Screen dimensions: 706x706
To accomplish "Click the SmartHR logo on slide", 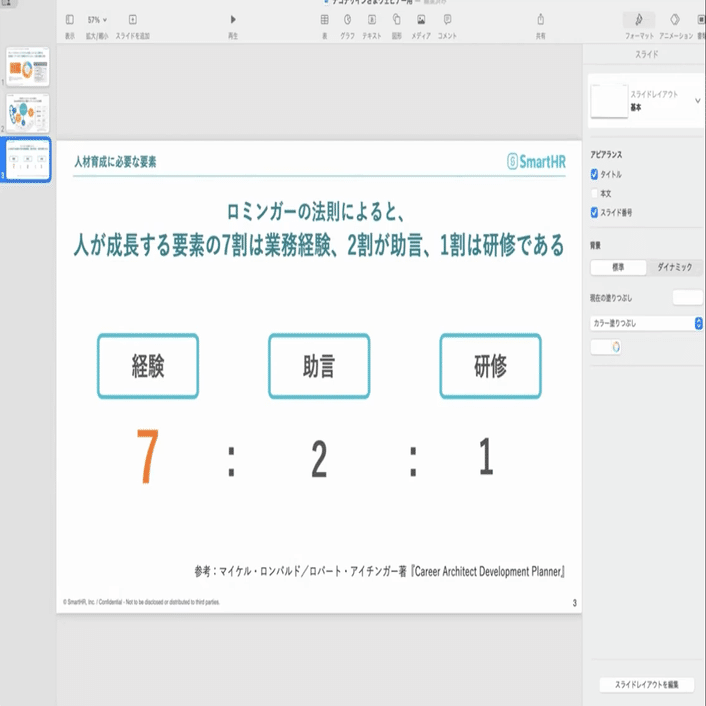I will [x=536, y=161].
